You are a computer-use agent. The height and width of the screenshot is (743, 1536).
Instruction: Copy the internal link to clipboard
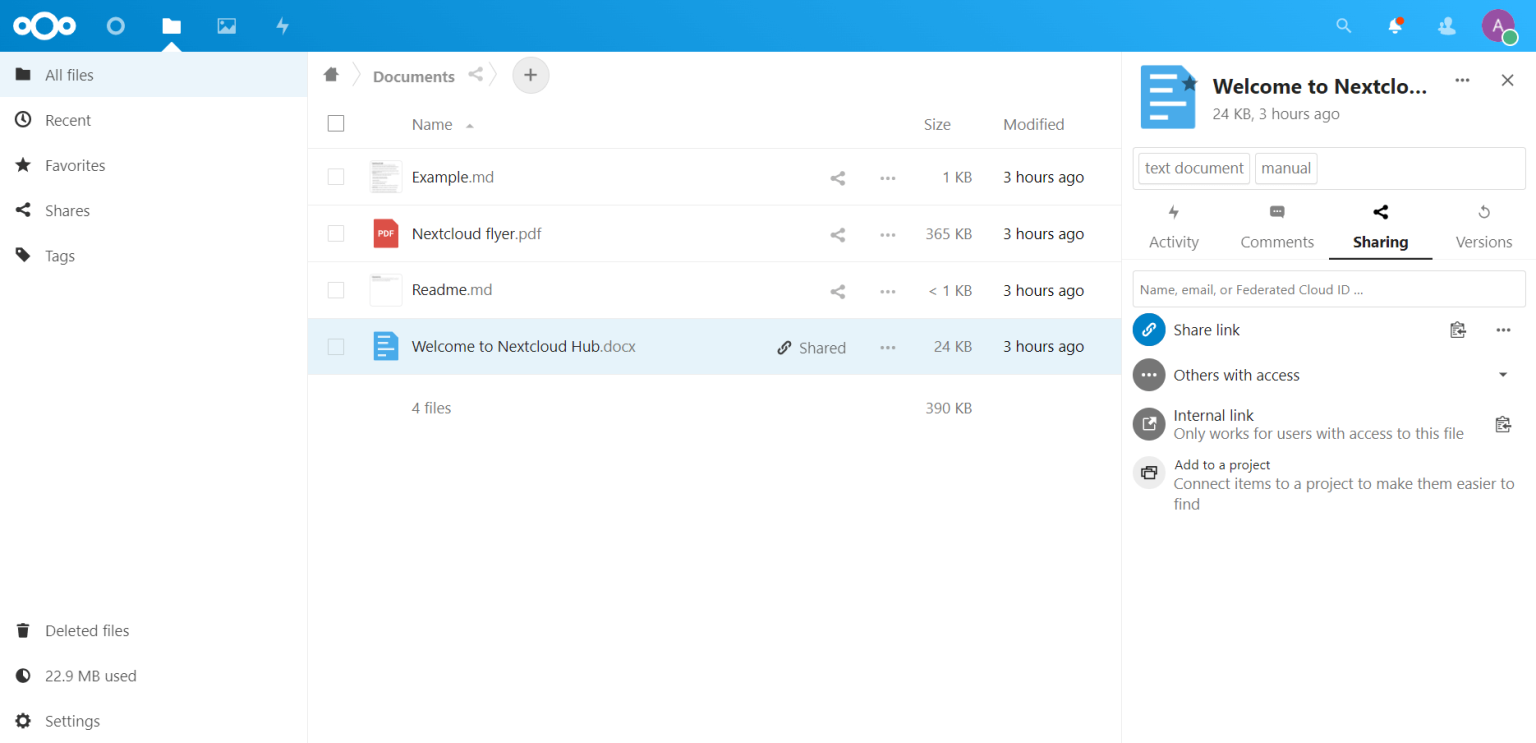point(1502,424)
